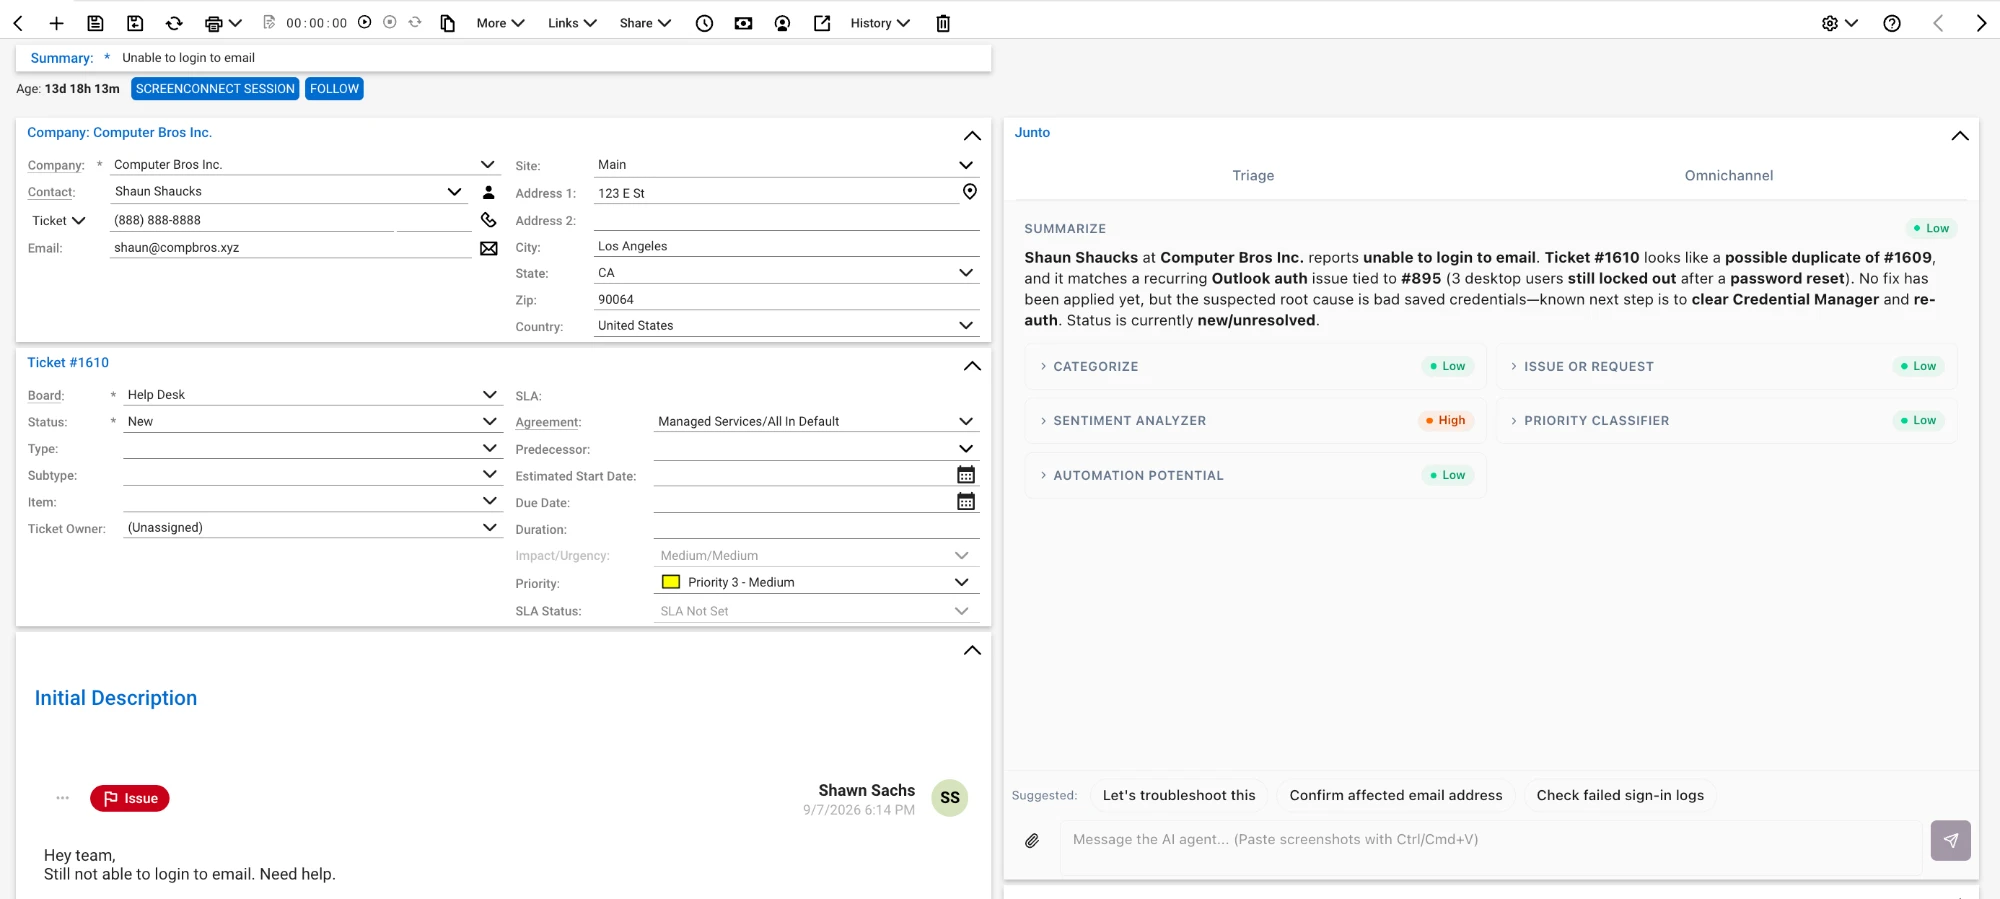Collapse the Junto panel
The width and height of the screenshot is (2000, 899).
pos(1960,136)
